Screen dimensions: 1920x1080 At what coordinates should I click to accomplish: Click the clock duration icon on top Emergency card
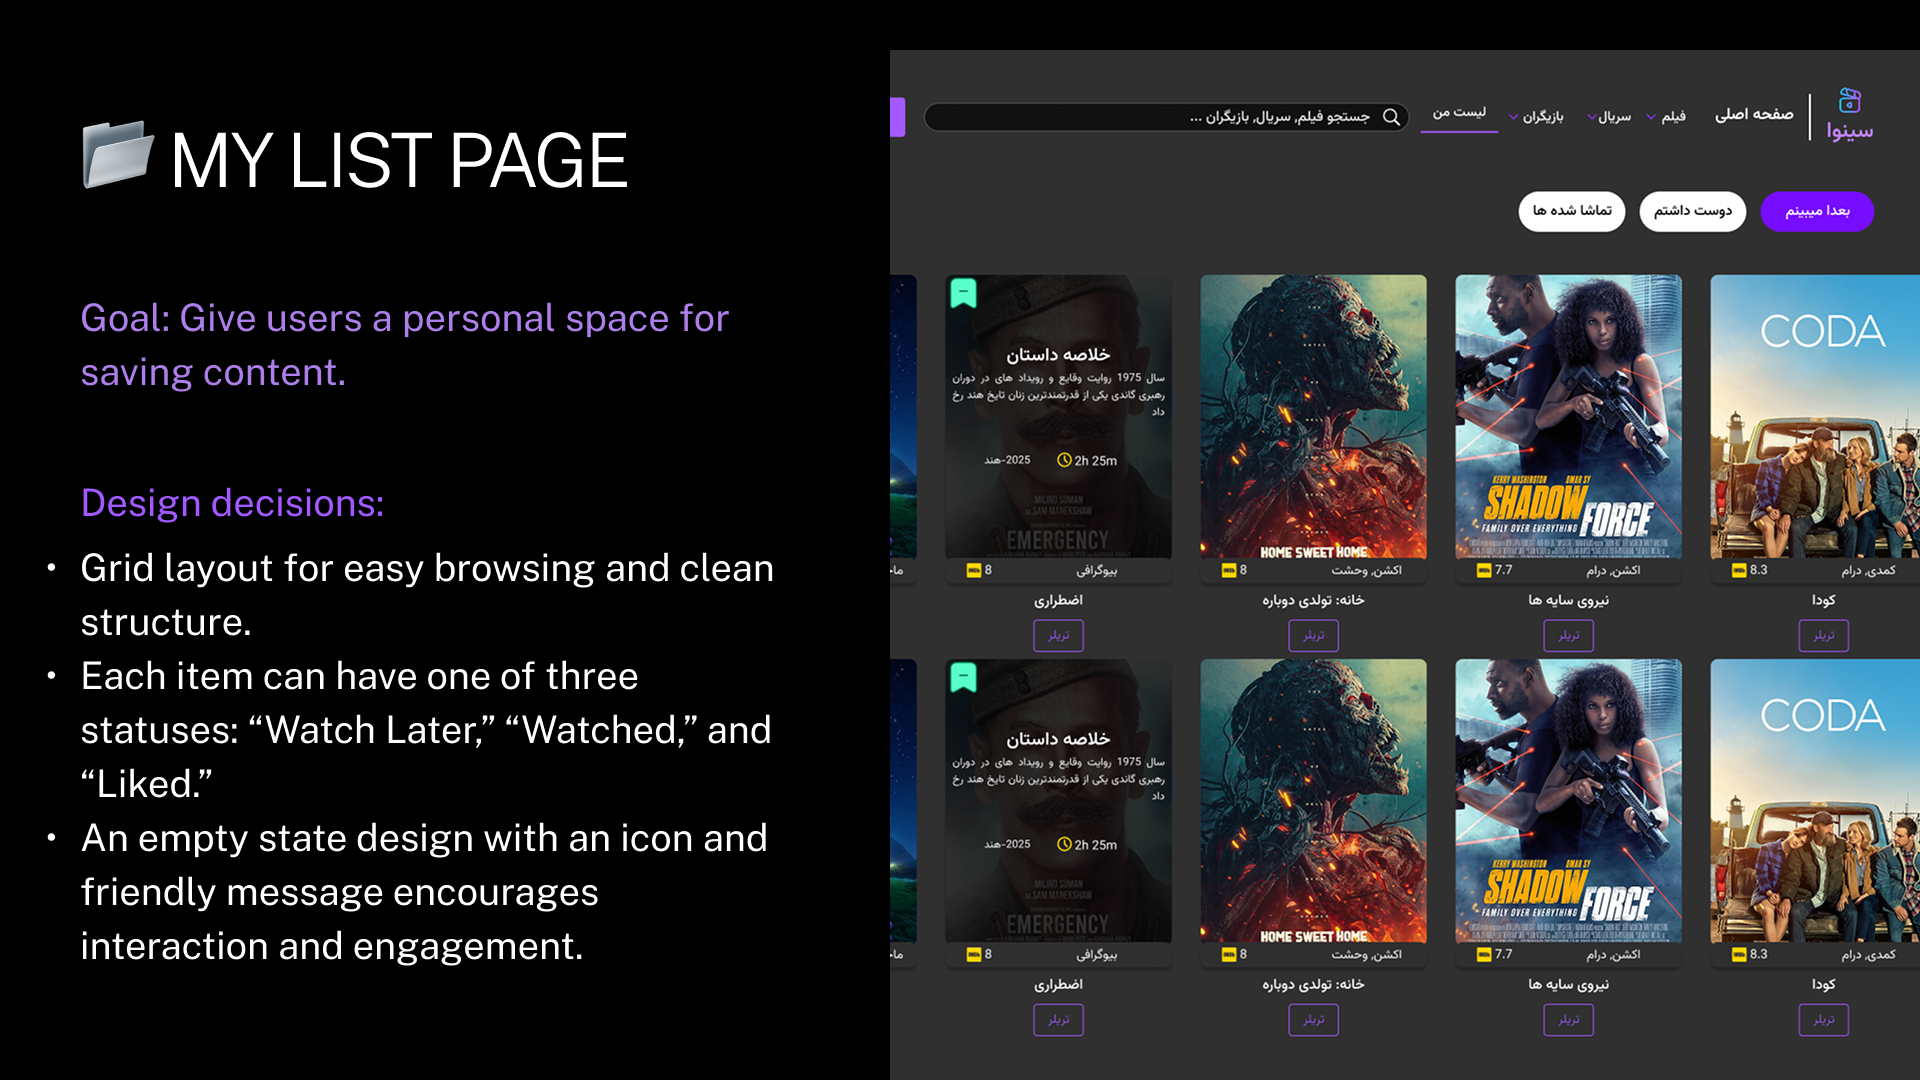[x=1064, y=460]
